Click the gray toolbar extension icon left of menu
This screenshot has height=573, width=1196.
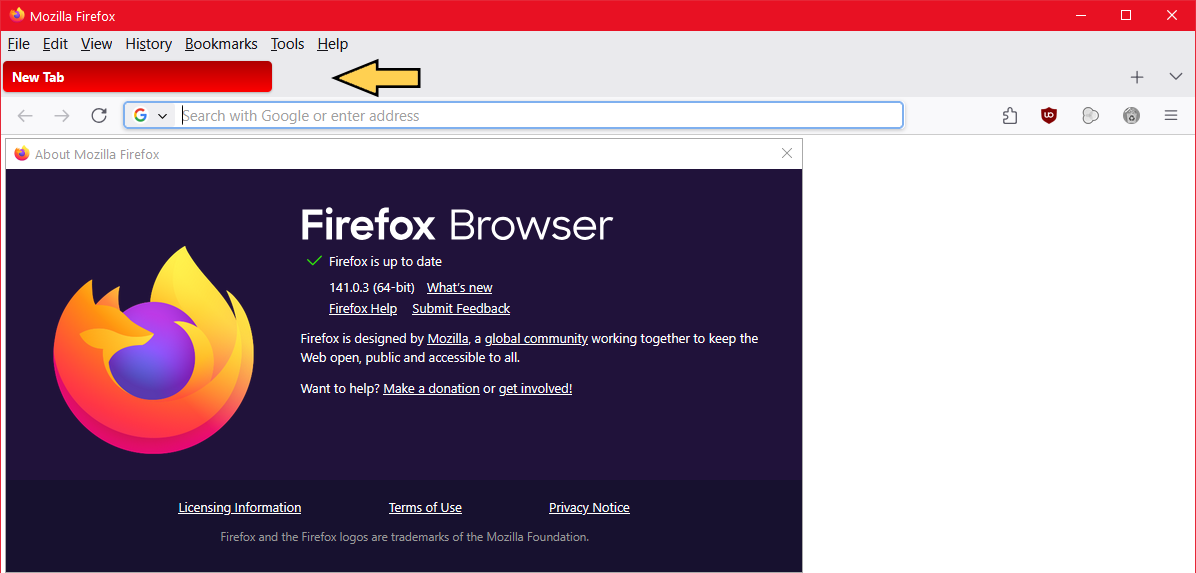point(1131,116)
